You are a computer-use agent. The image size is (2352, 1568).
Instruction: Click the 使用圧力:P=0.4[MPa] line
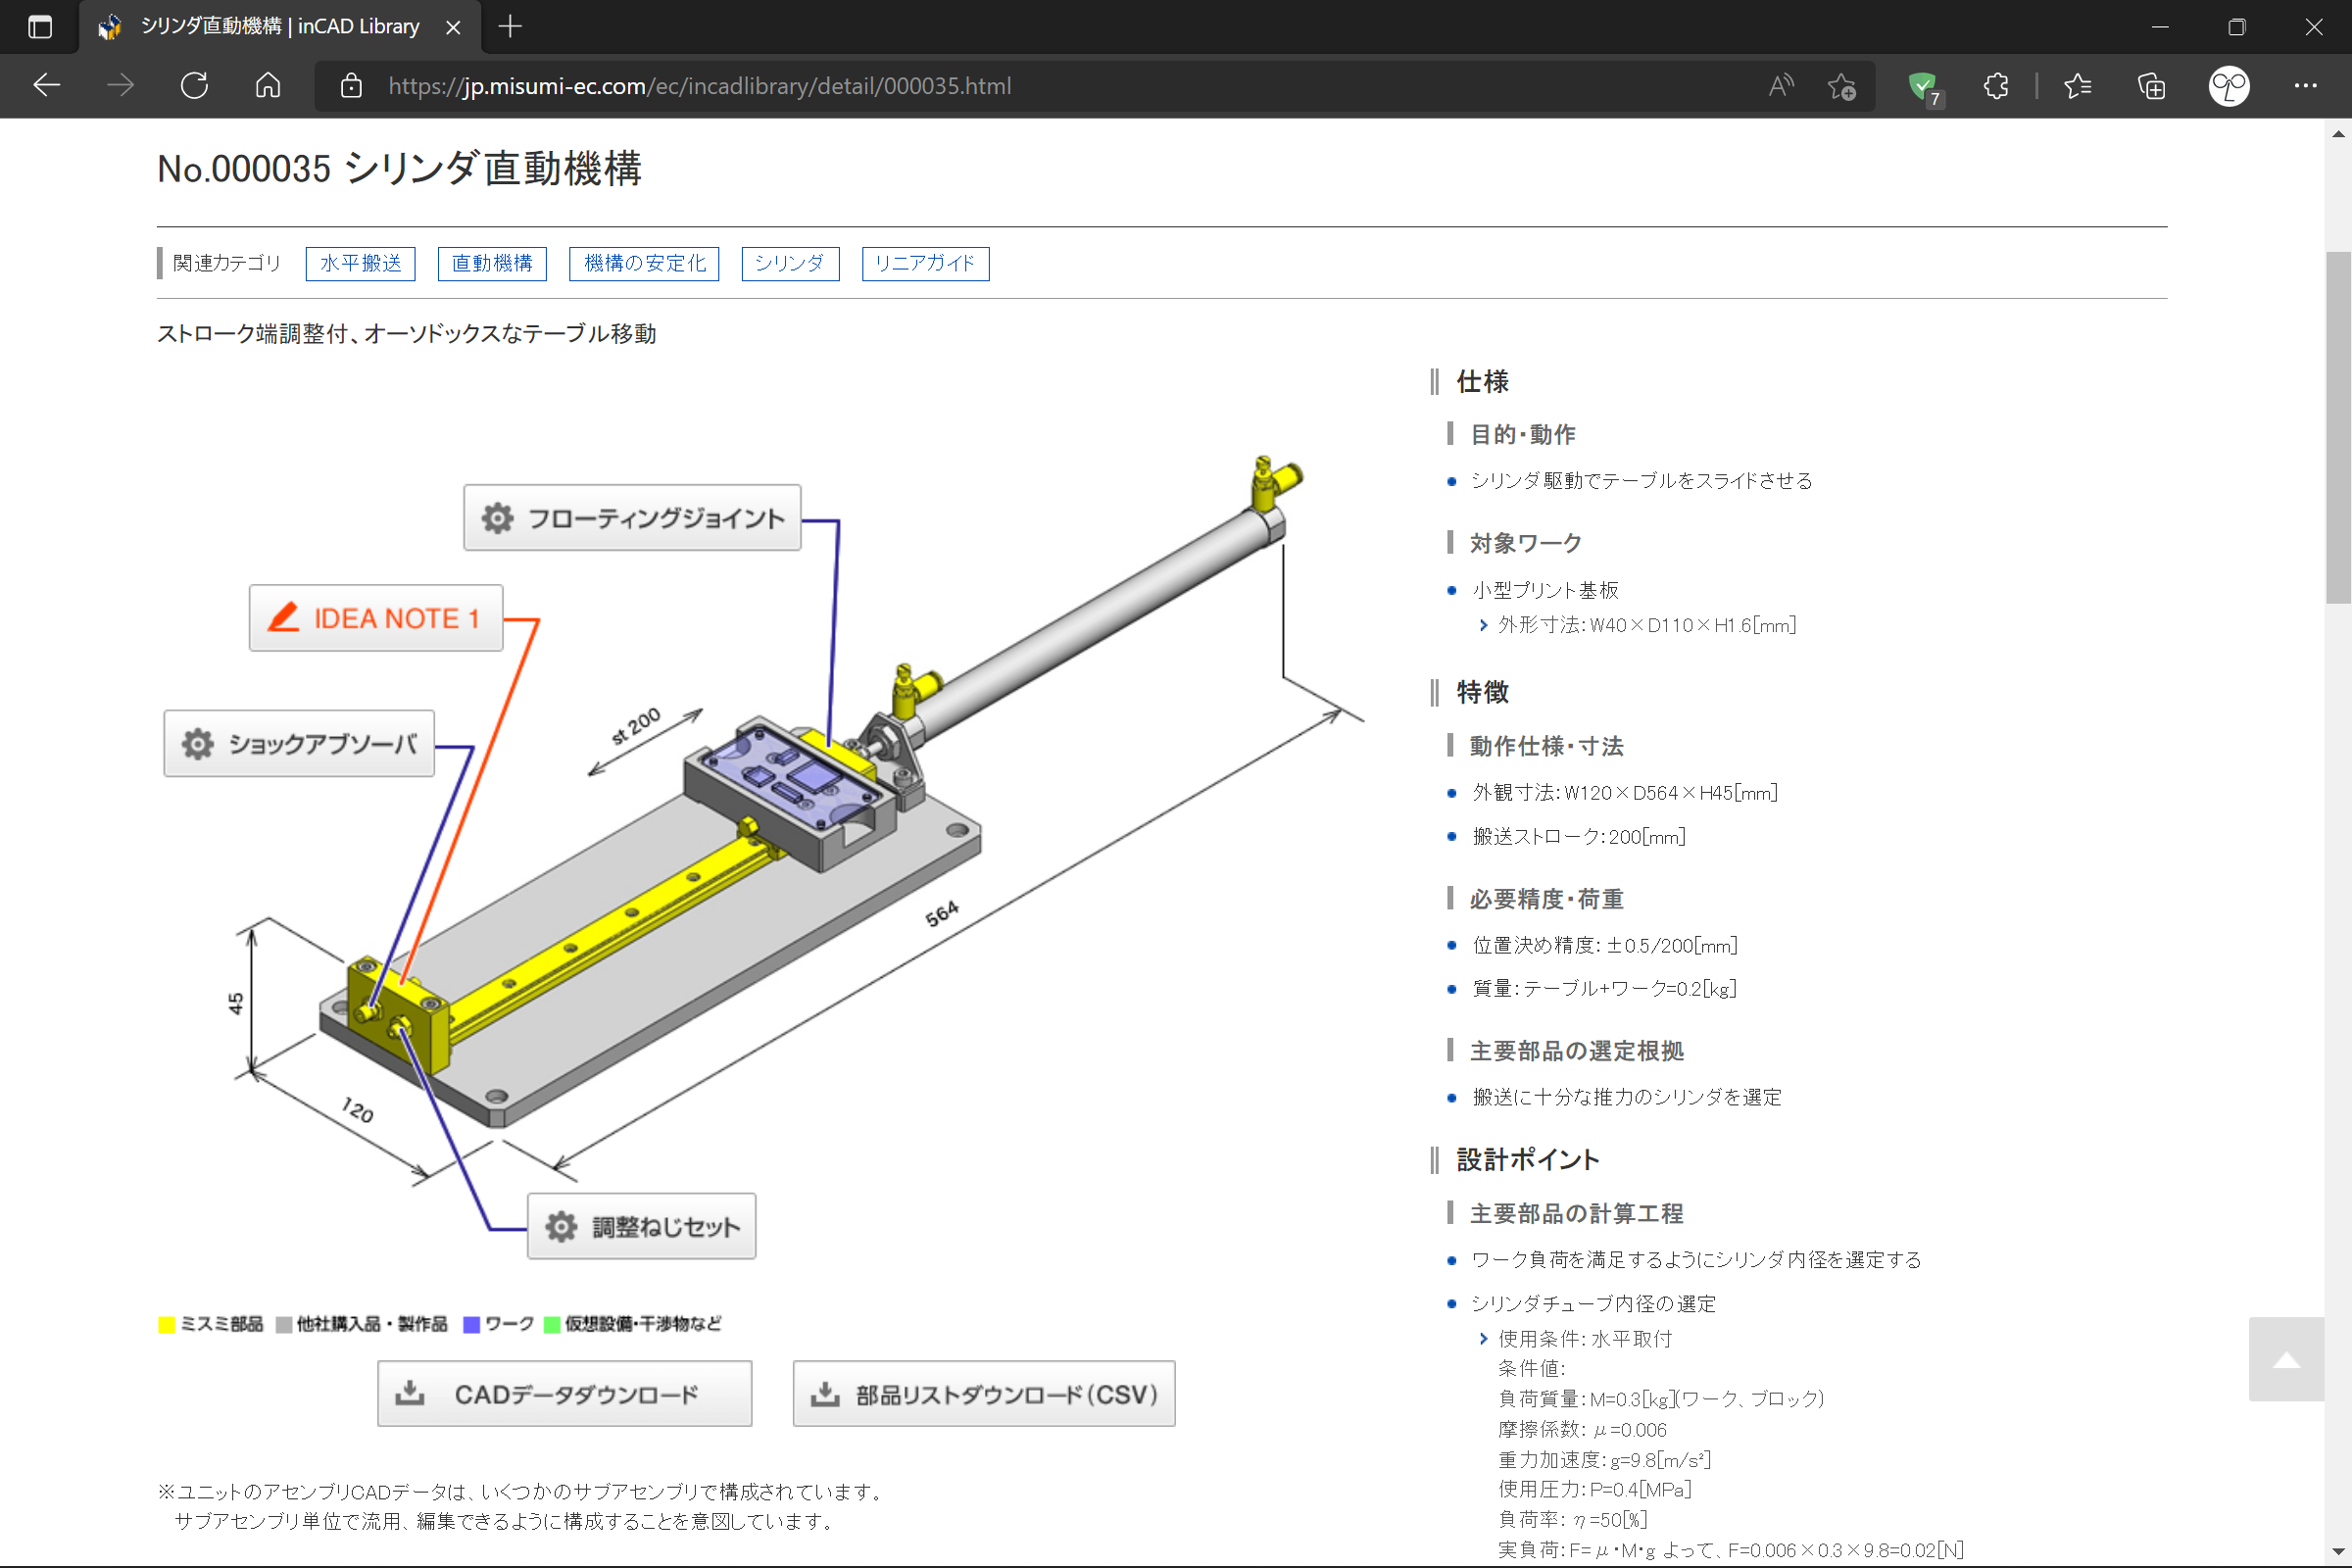[1594, 1489]
